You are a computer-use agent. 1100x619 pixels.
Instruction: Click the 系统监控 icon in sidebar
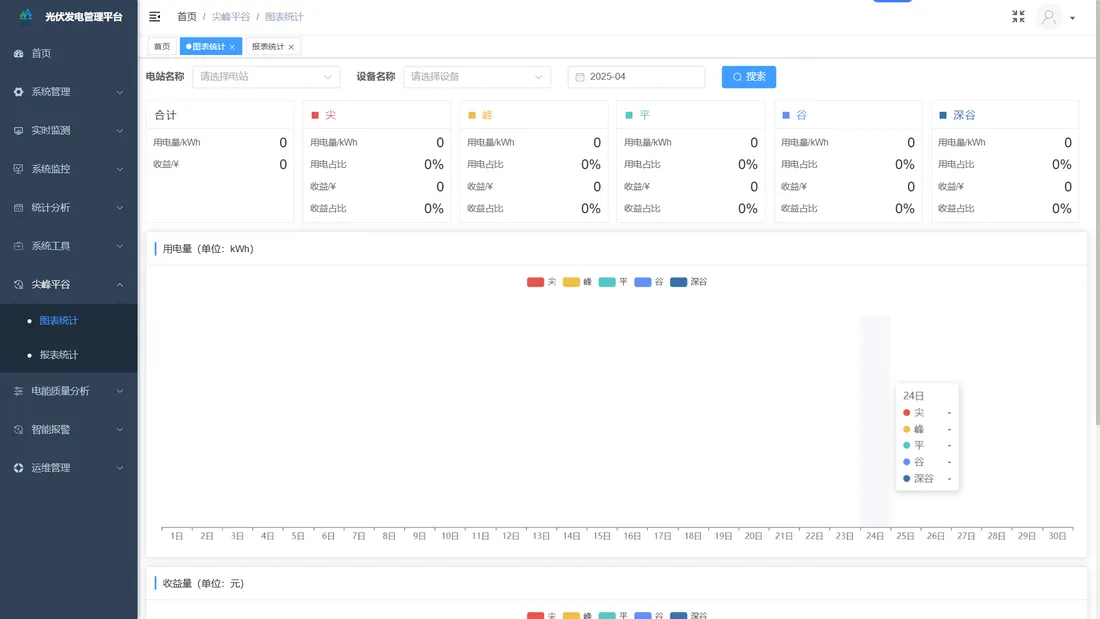[18, 169]
